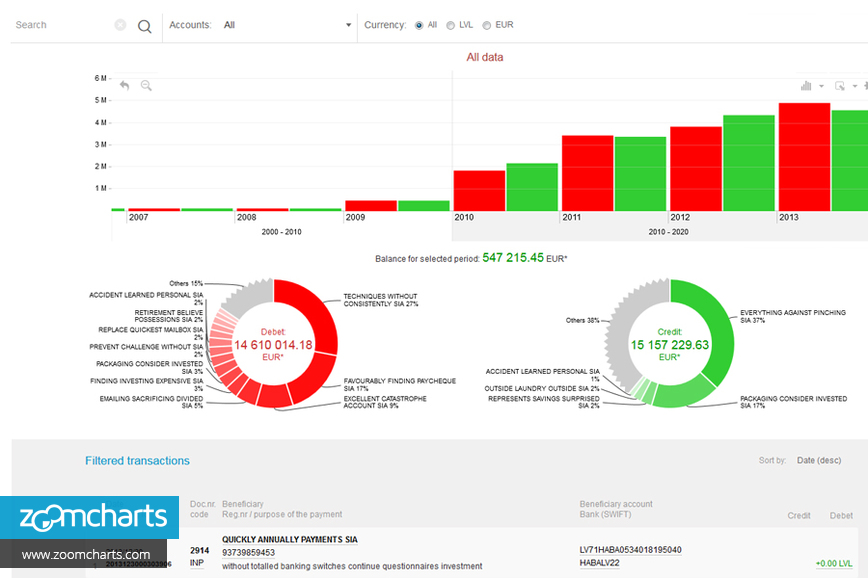Click the search magnifier icon

click(145, 26)
